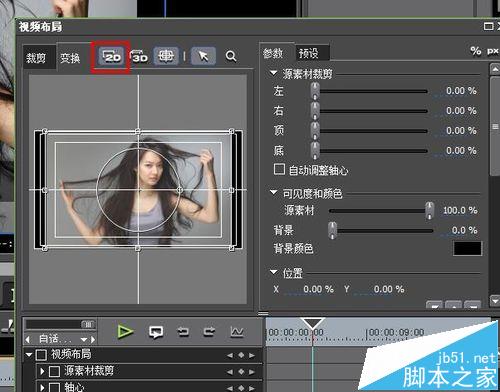The height and width of the screenshot is (392, 500).
Task: Collapse 视频布局 tree row in timeline
Action: coord(29,354)
